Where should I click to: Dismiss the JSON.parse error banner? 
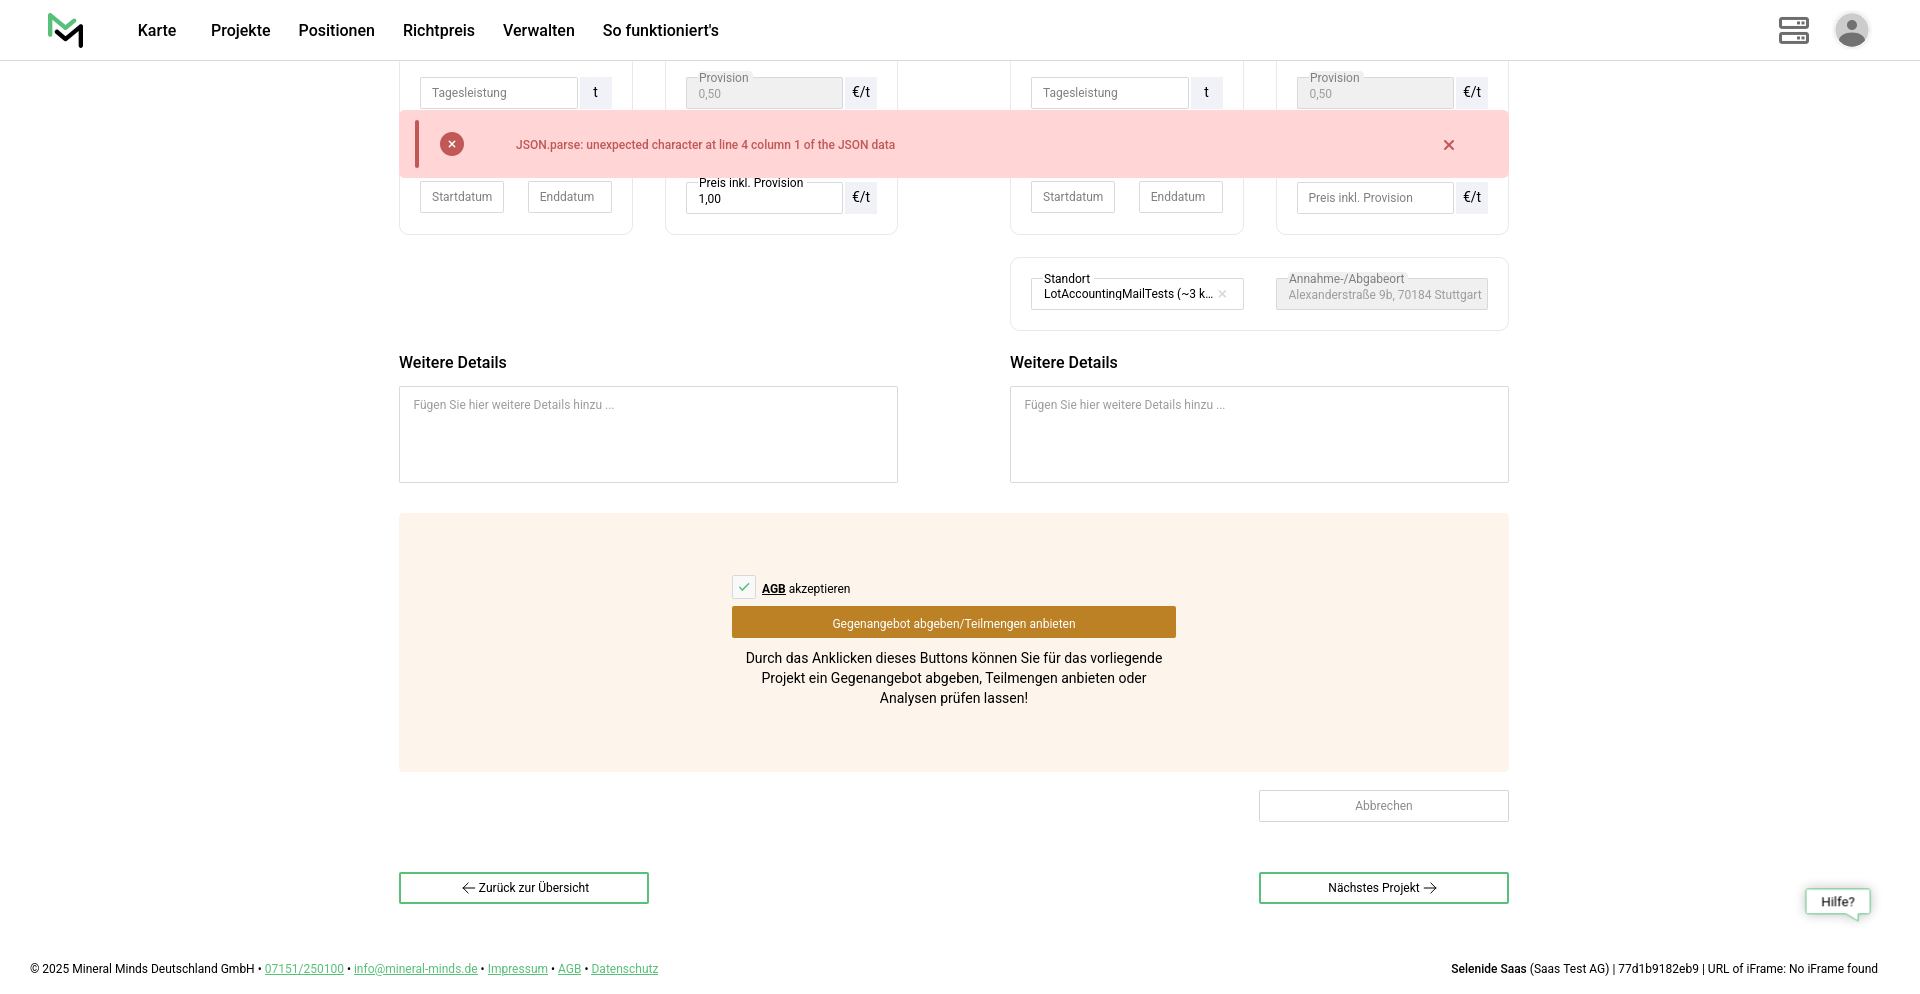click(1448, 145)
